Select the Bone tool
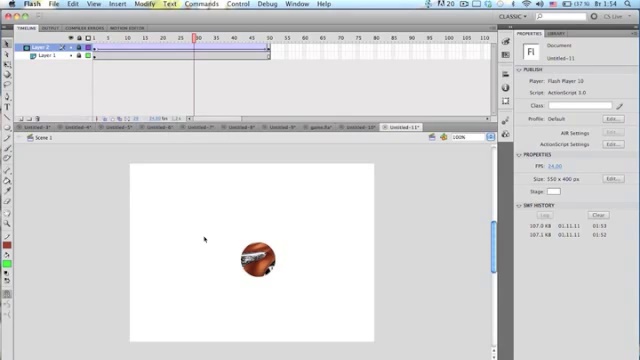This screenshot has height=360, width=640. tap(7, 170)
